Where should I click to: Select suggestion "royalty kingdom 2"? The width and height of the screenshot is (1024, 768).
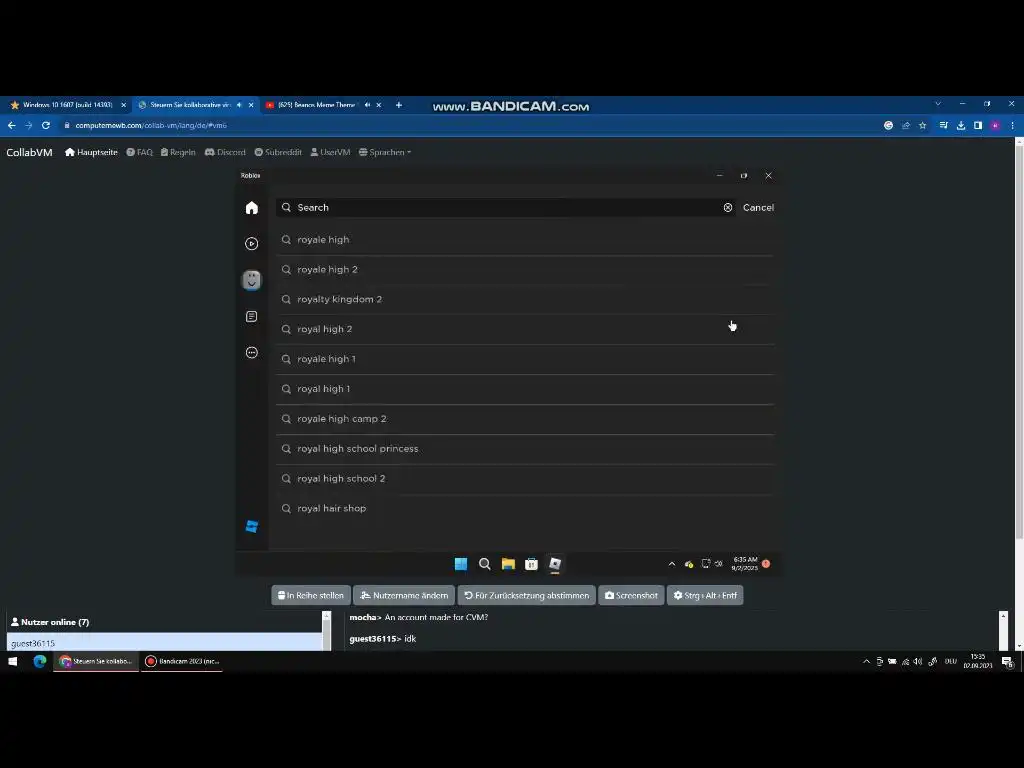click(x=525, y=299)
